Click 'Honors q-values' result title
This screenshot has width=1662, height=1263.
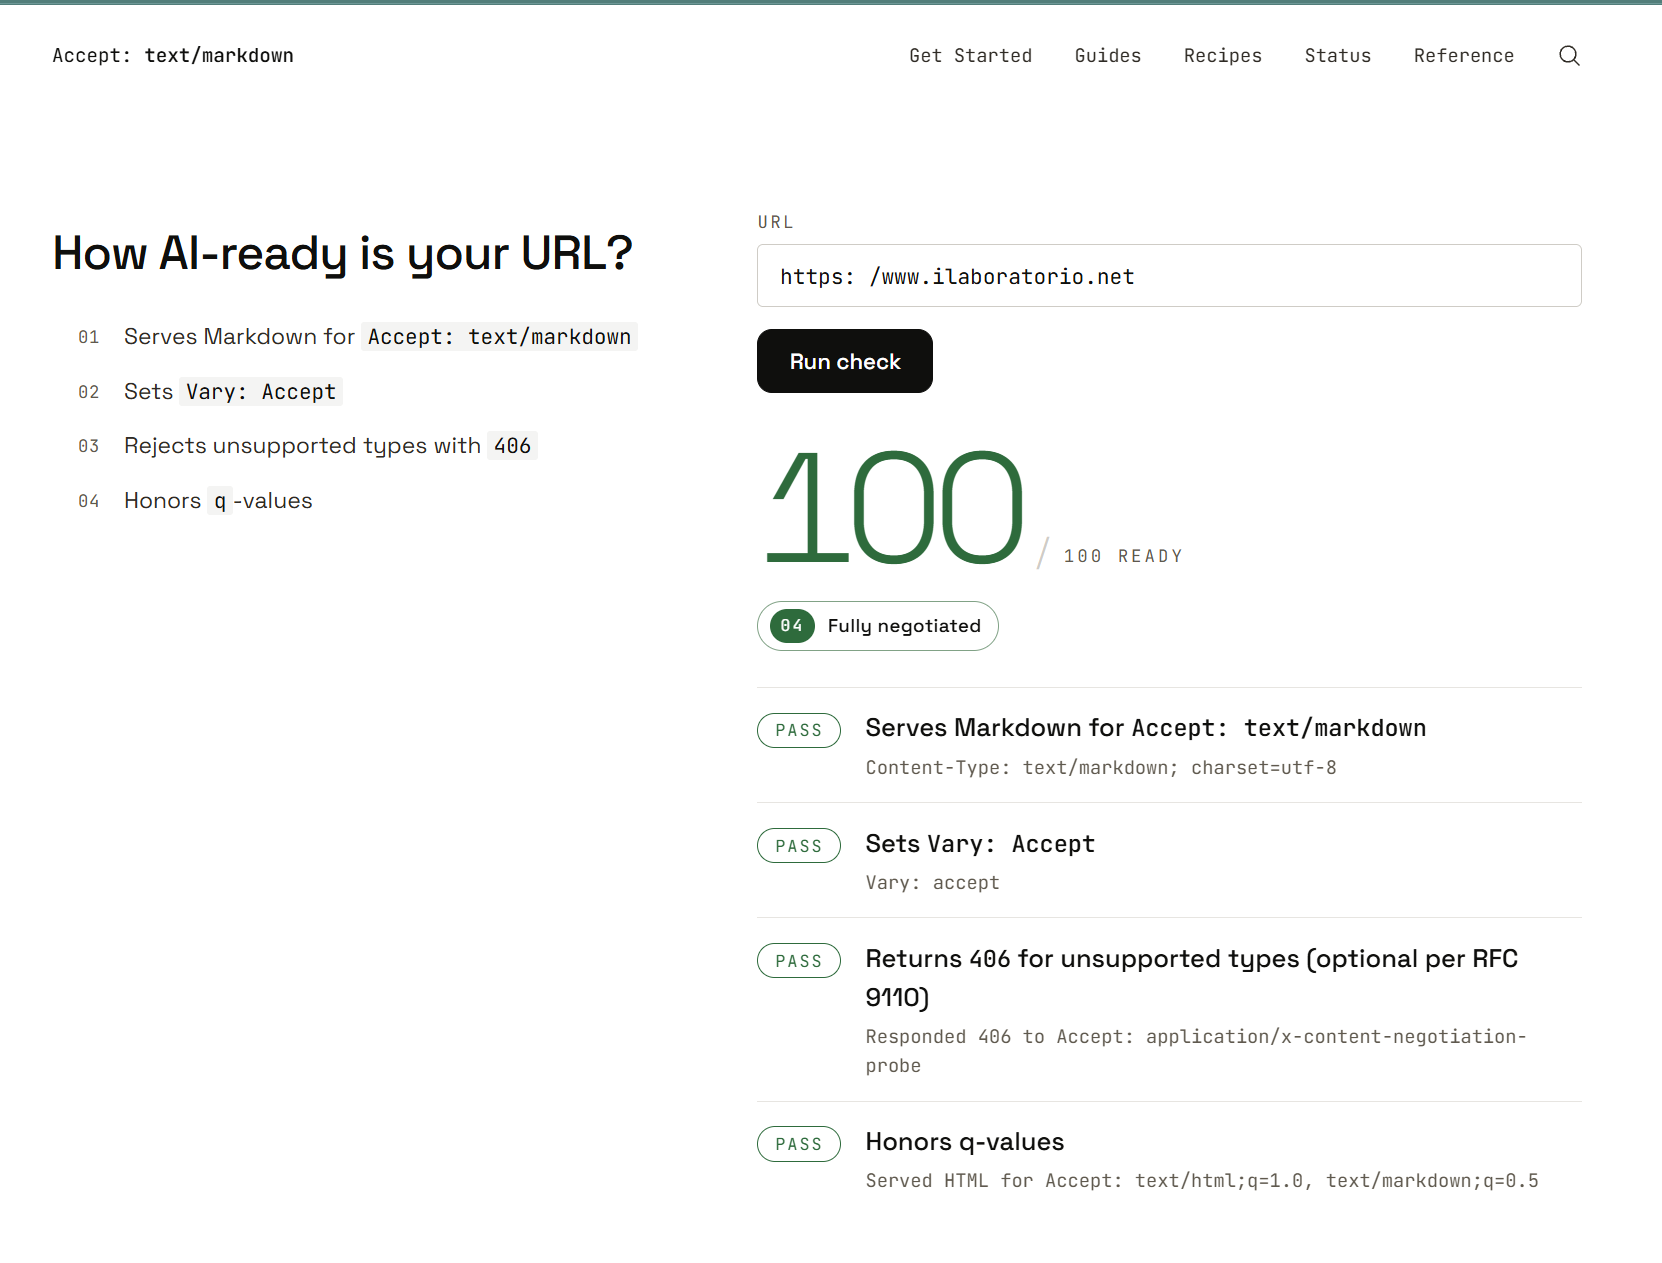[965, 1142]
